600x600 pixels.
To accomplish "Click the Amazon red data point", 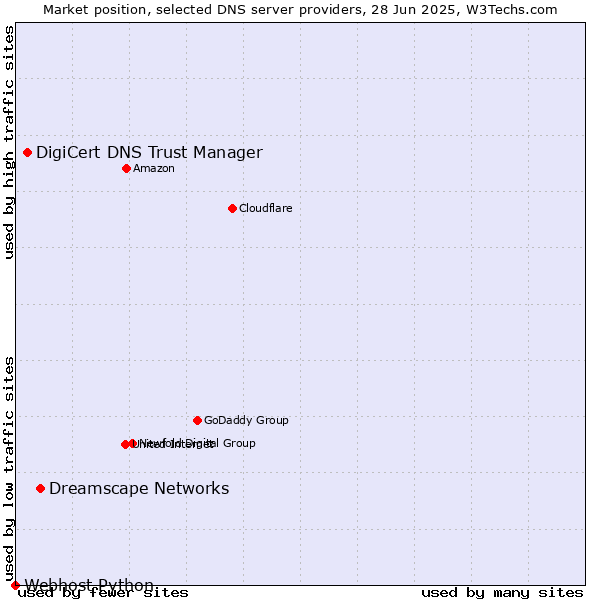I will pos(127,168).
